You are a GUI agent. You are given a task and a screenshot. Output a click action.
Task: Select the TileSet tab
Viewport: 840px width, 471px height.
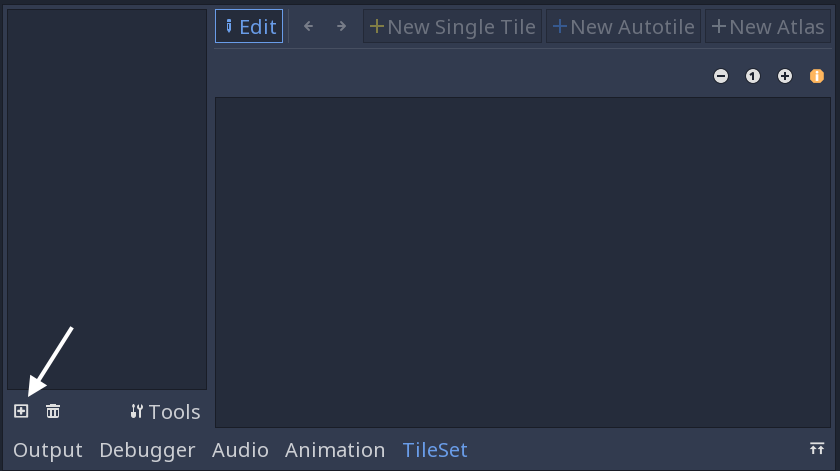point(435,450)
